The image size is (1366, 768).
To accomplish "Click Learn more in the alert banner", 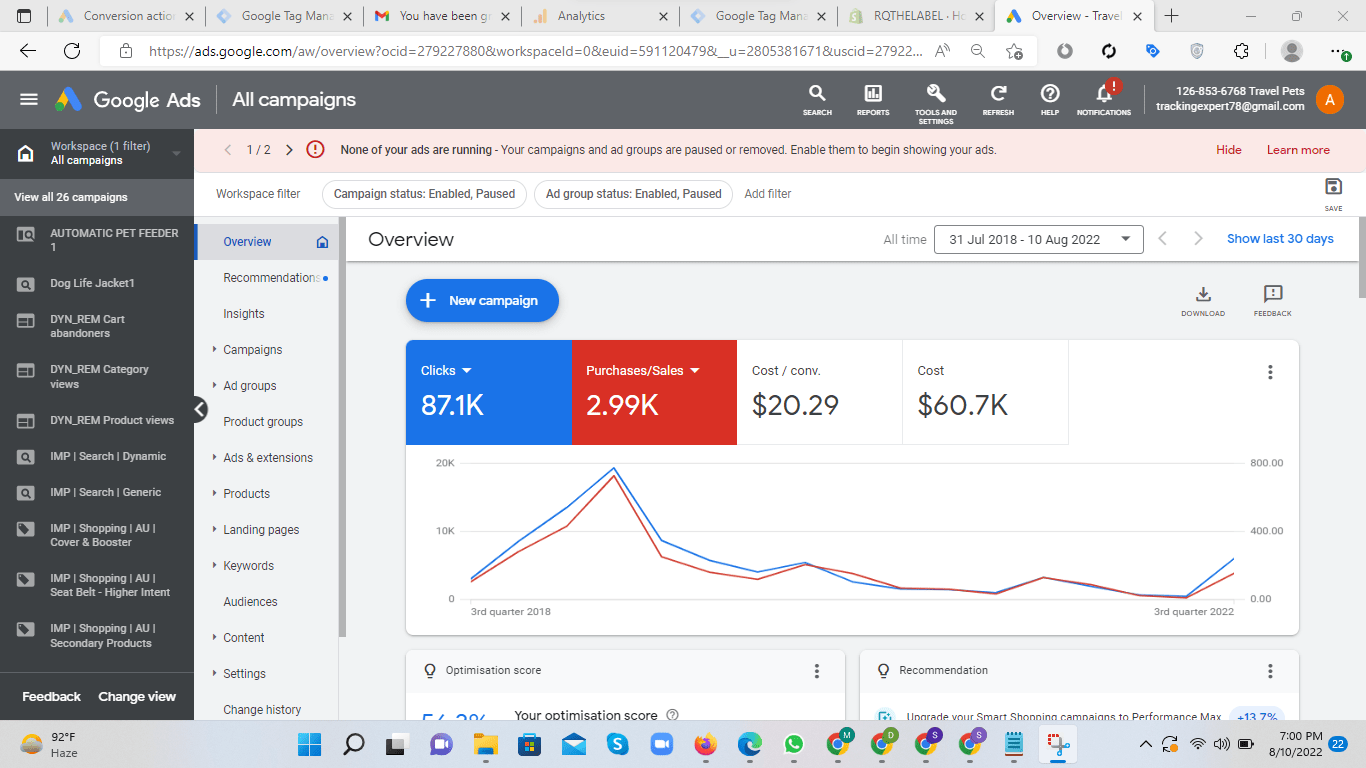I will [1298, 150].
